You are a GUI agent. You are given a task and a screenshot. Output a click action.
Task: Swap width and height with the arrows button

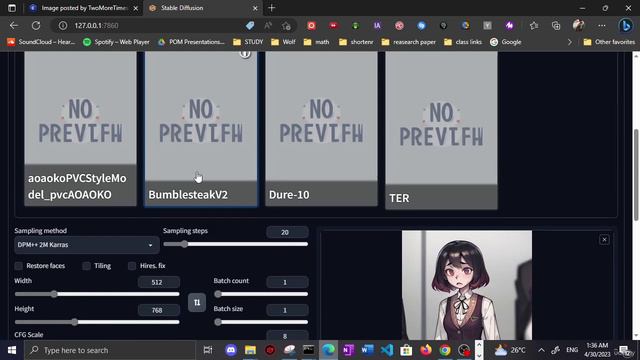point(197,302)
